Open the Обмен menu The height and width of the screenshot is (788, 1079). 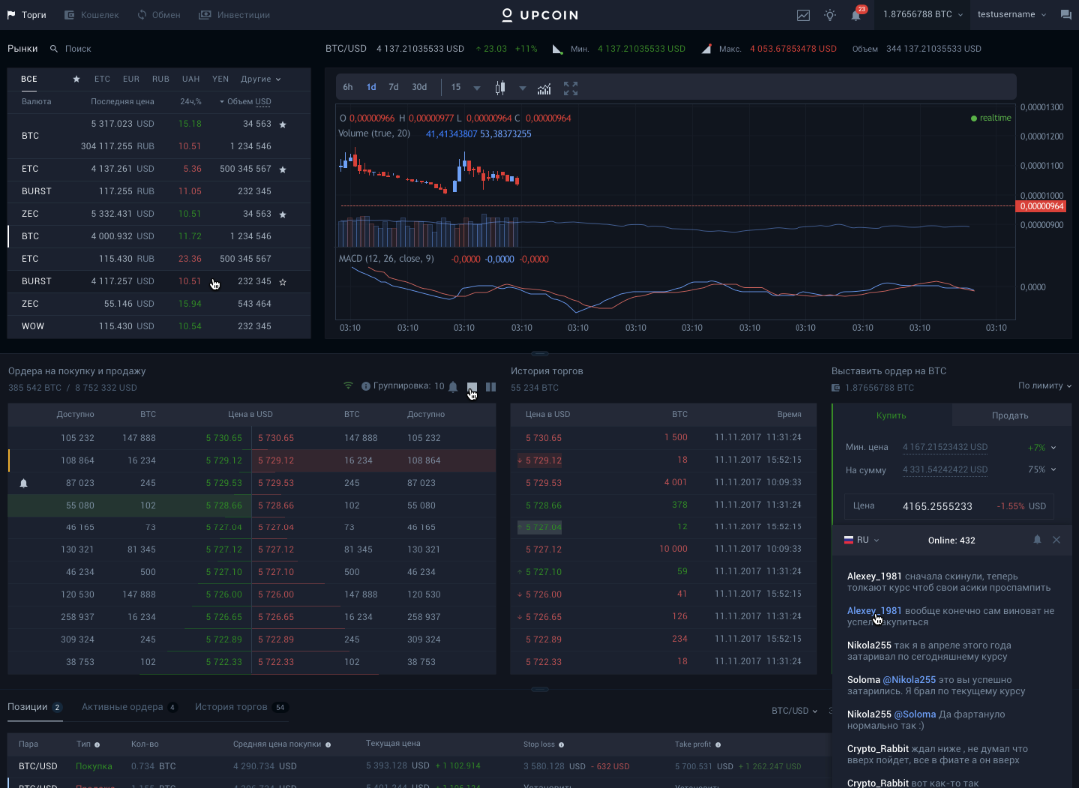(x=158, y=14)
